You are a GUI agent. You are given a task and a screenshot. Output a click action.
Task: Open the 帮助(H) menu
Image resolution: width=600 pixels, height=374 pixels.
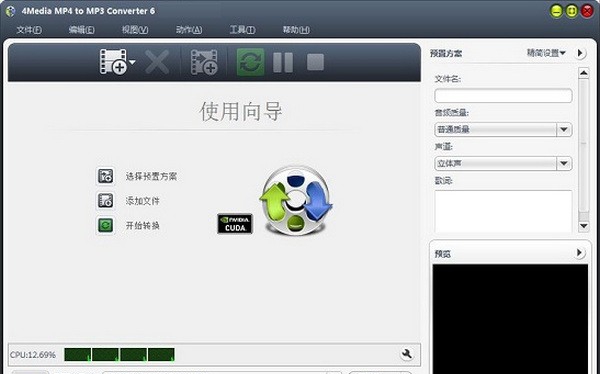tap(296, 30)
